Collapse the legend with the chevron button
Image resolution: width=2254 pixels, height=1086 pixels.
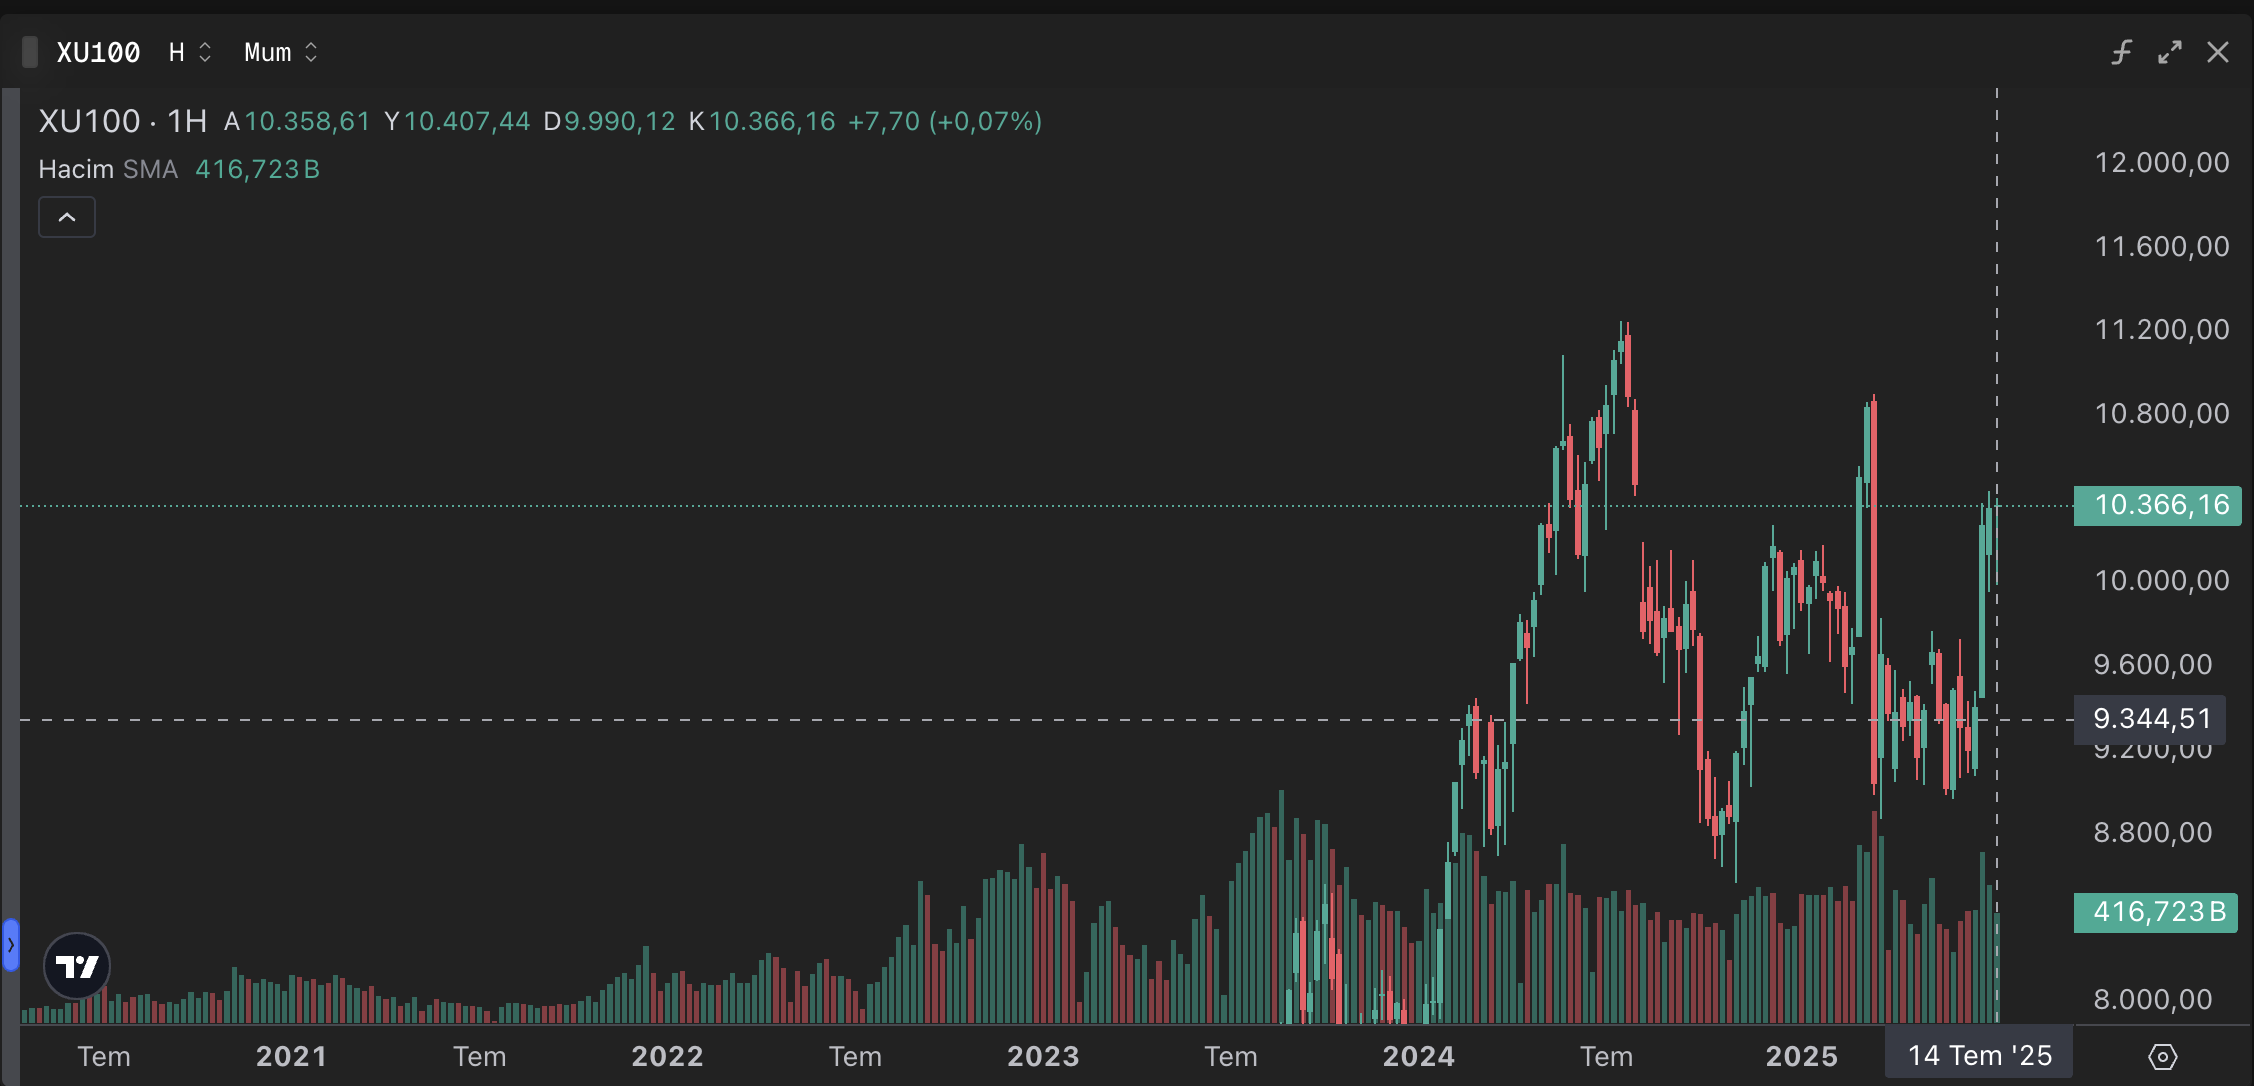tap(67, 217)
